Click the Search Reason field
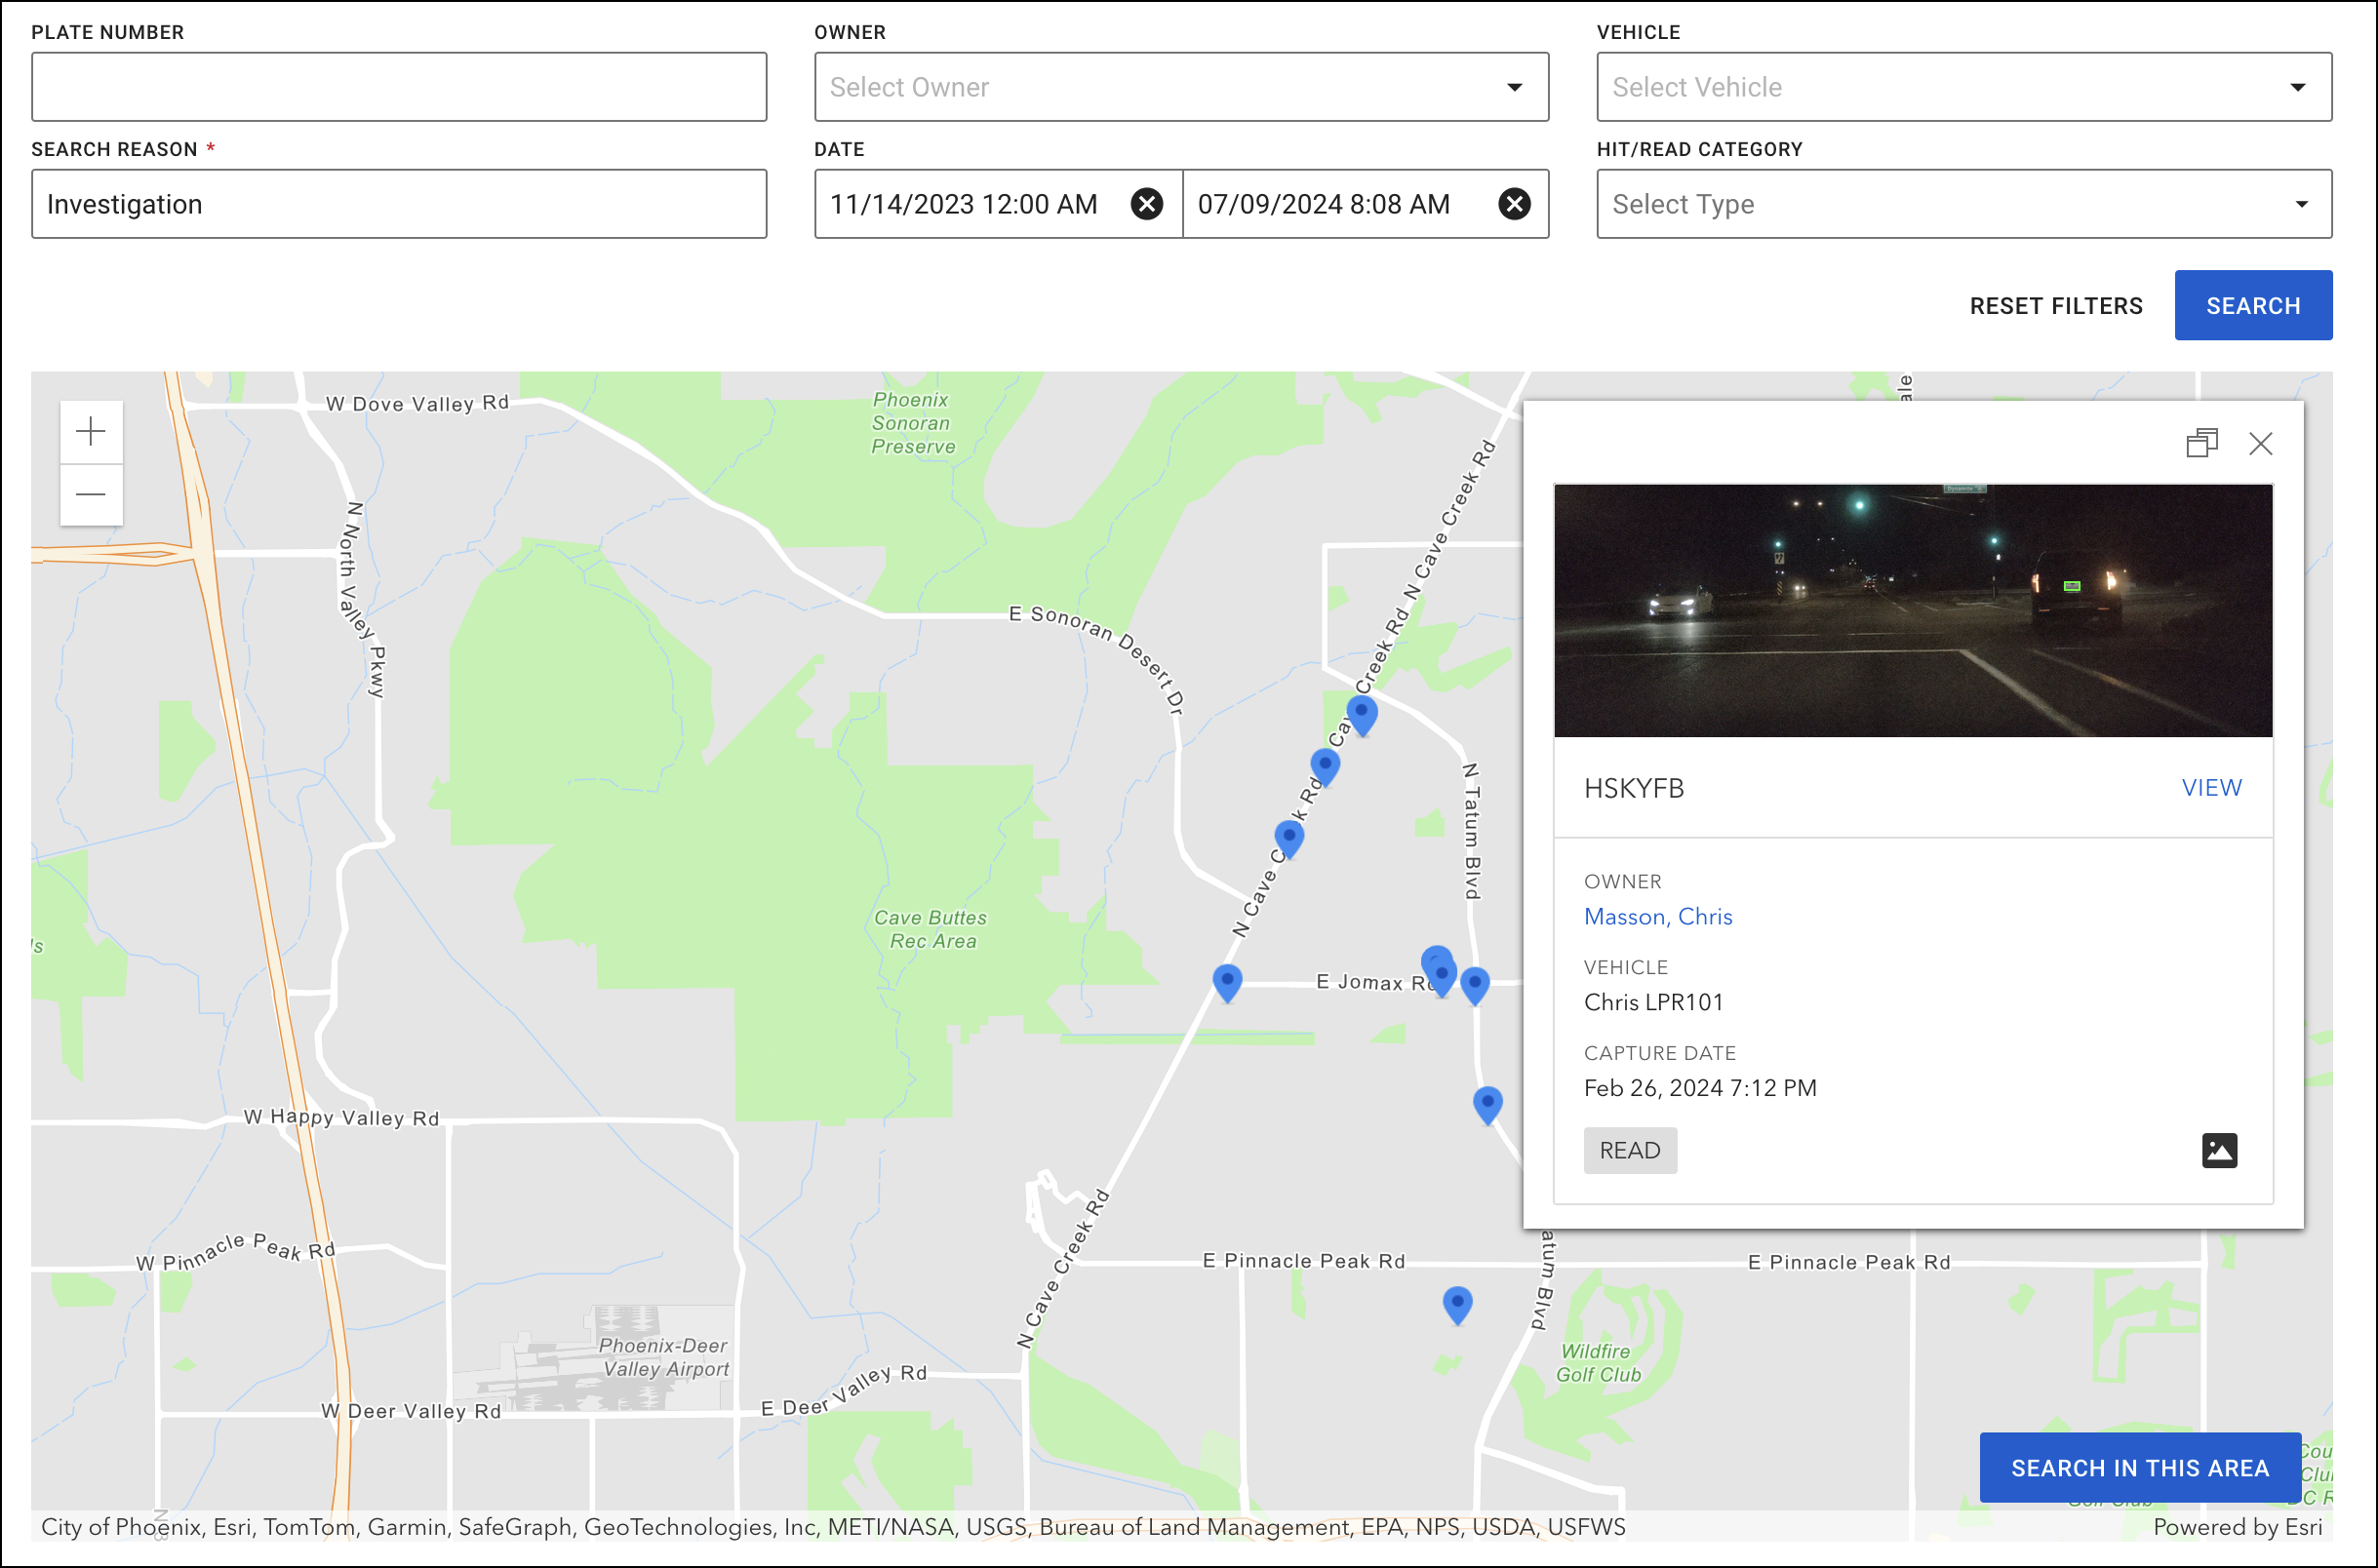This screenshot has height=1568, width=2378. [399, 204]
